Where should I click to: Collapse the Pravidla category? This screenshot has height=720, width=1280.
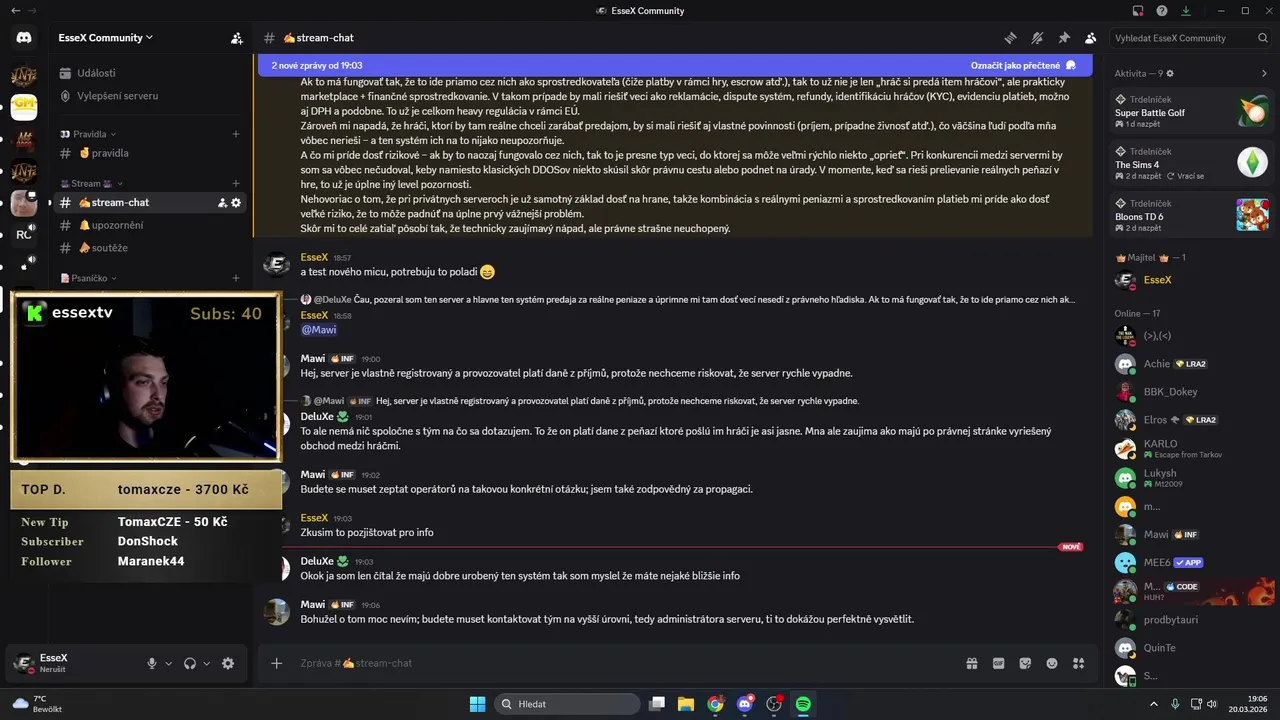(x=90, y=134)
